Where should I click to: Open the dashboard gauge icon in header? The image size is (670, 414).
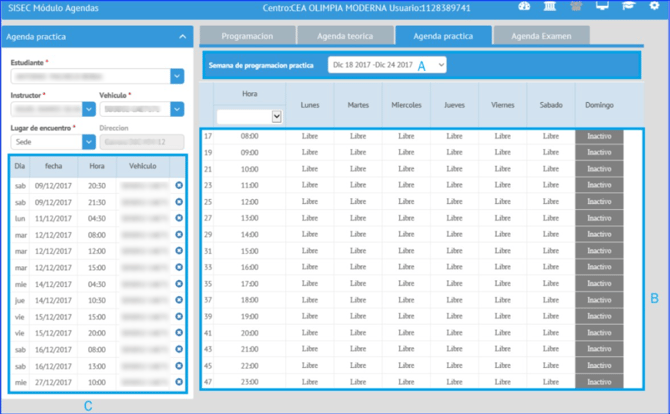[x=526, y=7]
